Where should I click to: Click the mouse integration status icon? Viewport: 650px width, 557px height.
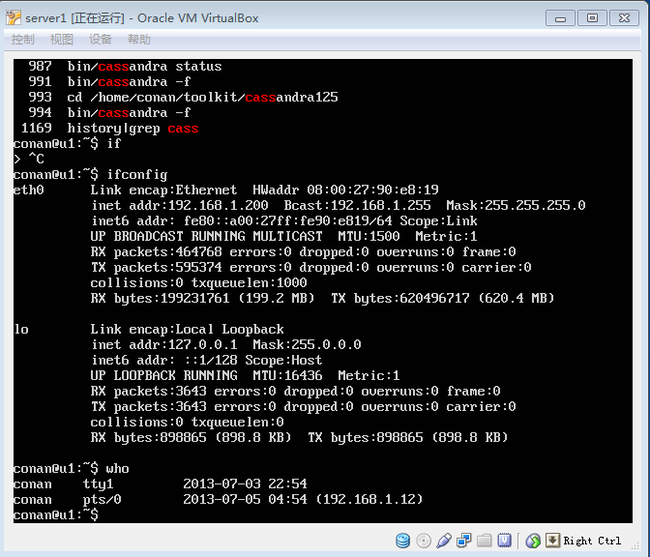[x=533, y=540]
